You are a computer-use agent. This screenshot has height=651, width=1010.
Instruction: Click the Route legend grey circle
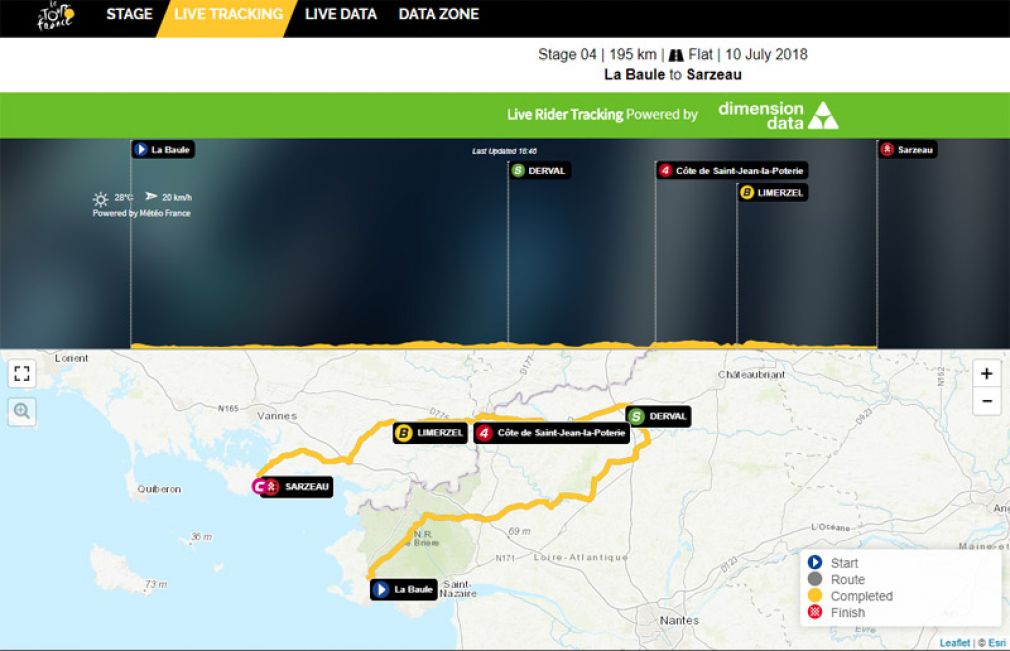click(x=815, y=579)
